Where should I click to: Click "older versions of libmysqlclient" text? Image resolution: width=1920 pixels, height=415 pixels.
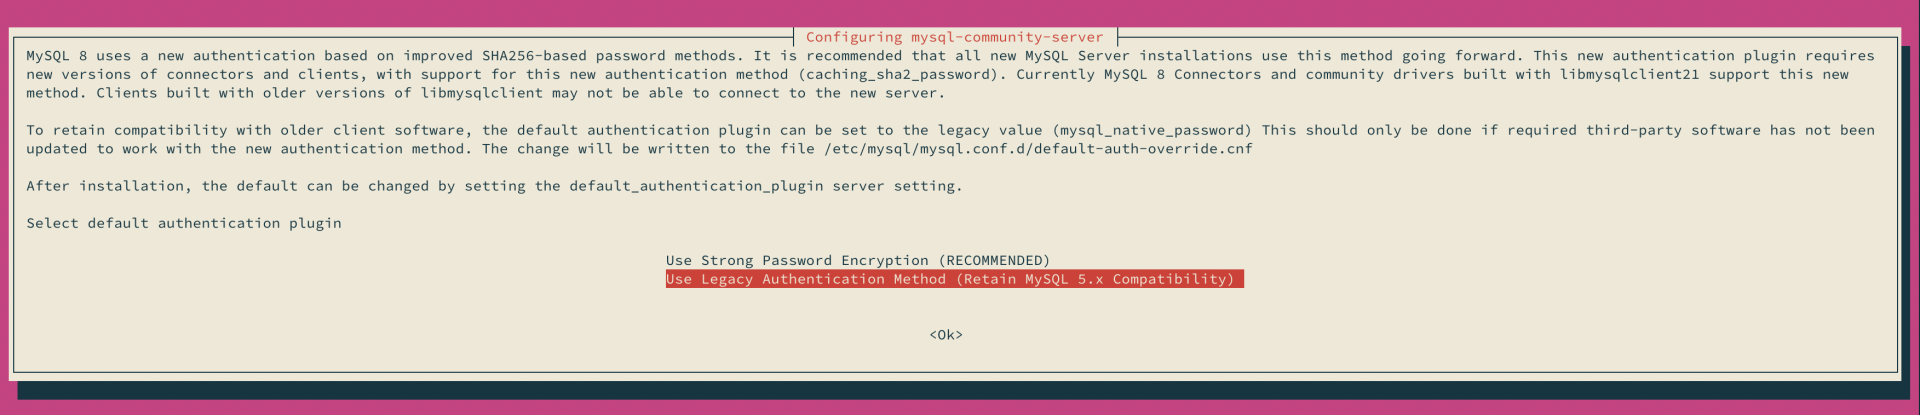403,93
